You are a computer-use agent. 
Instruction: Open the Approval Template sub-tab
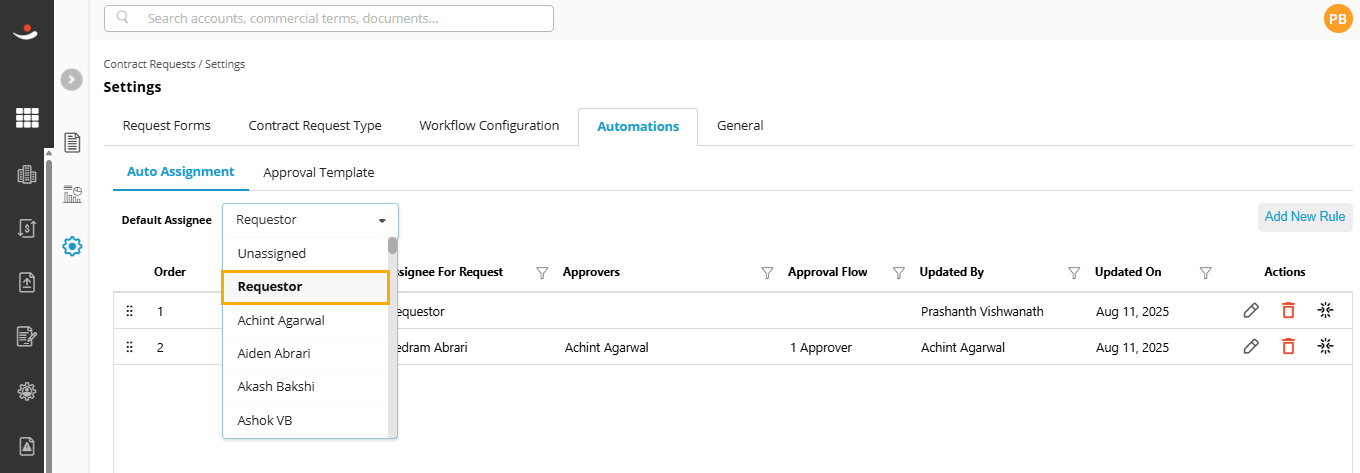coord(319,172)
